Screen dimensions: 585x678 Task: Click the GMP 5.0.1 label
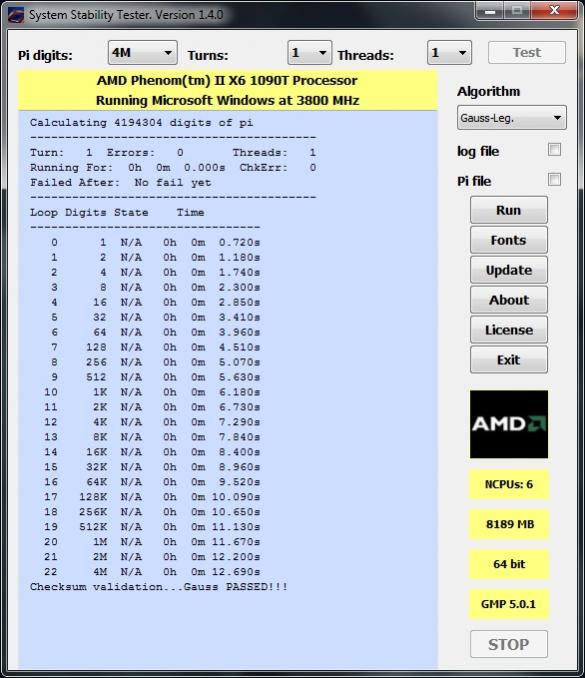509,604
